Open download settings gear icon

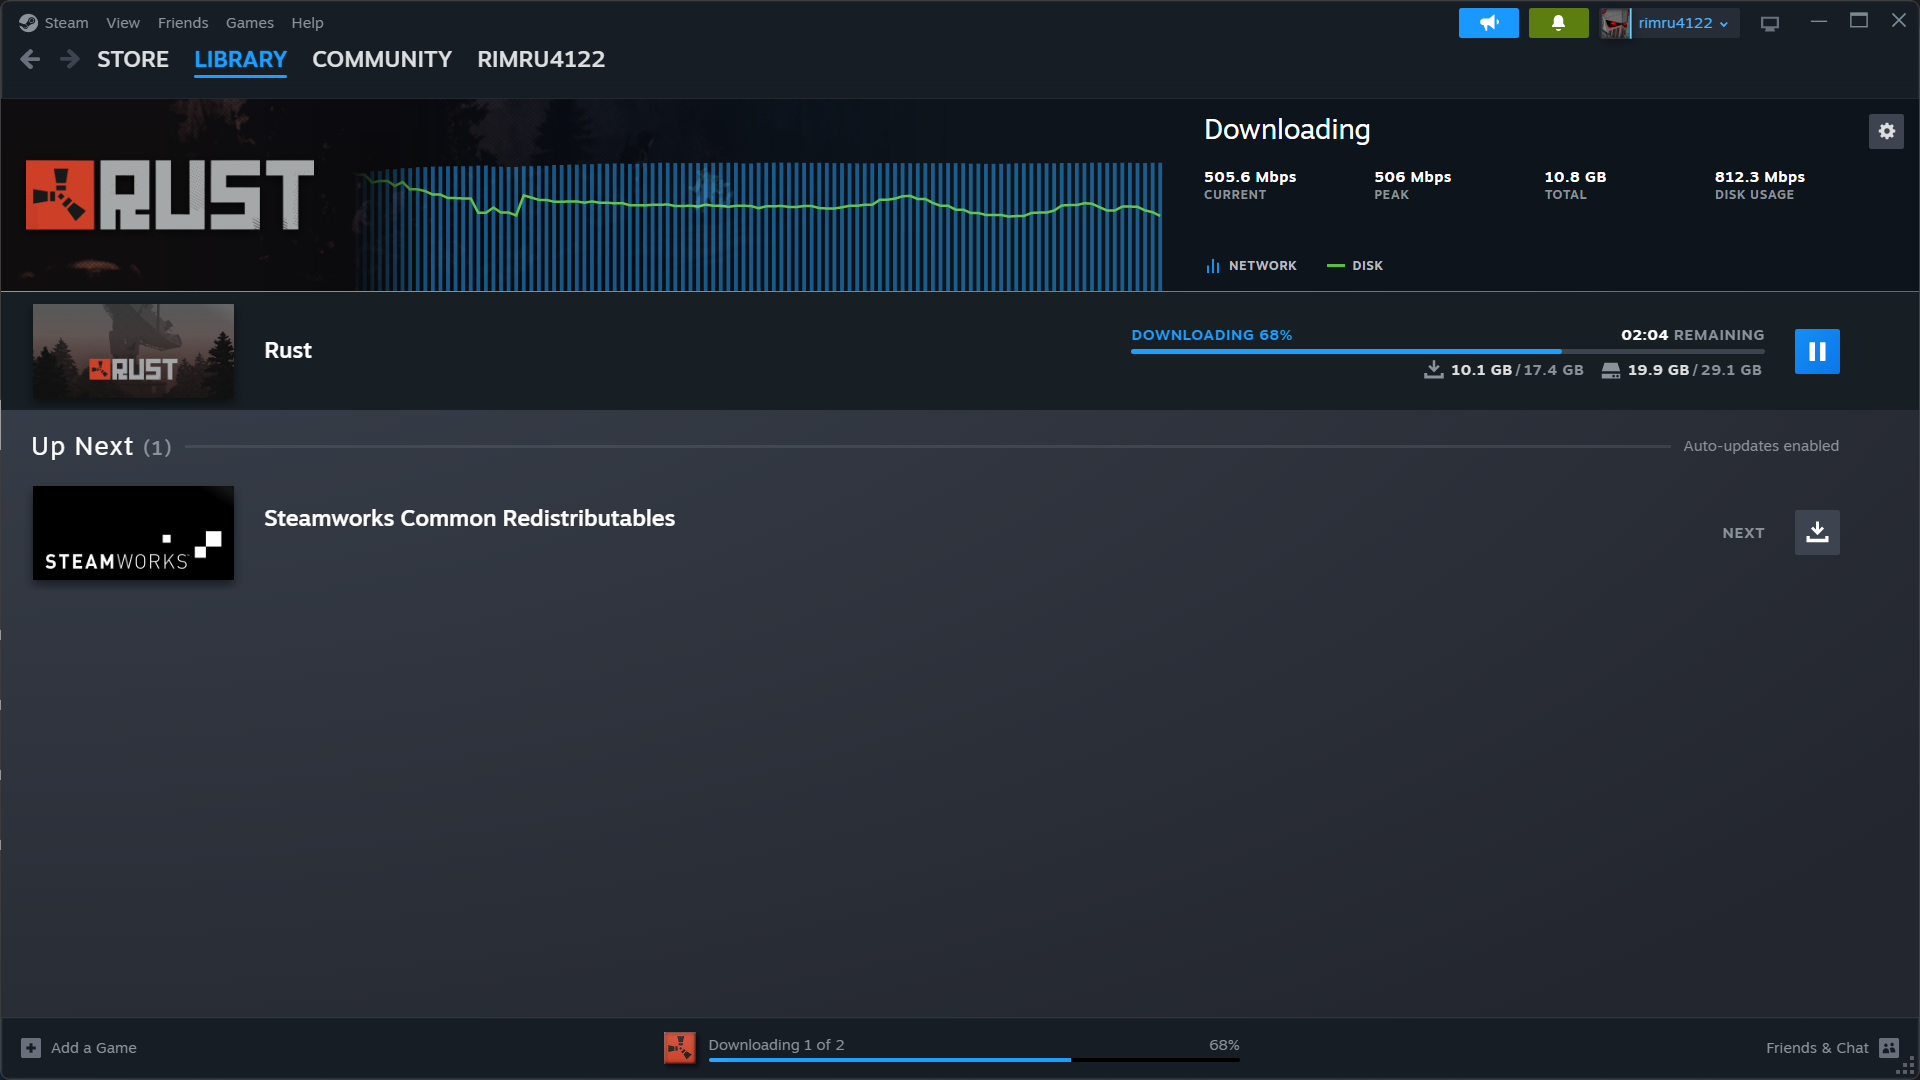pos(1886,131)
